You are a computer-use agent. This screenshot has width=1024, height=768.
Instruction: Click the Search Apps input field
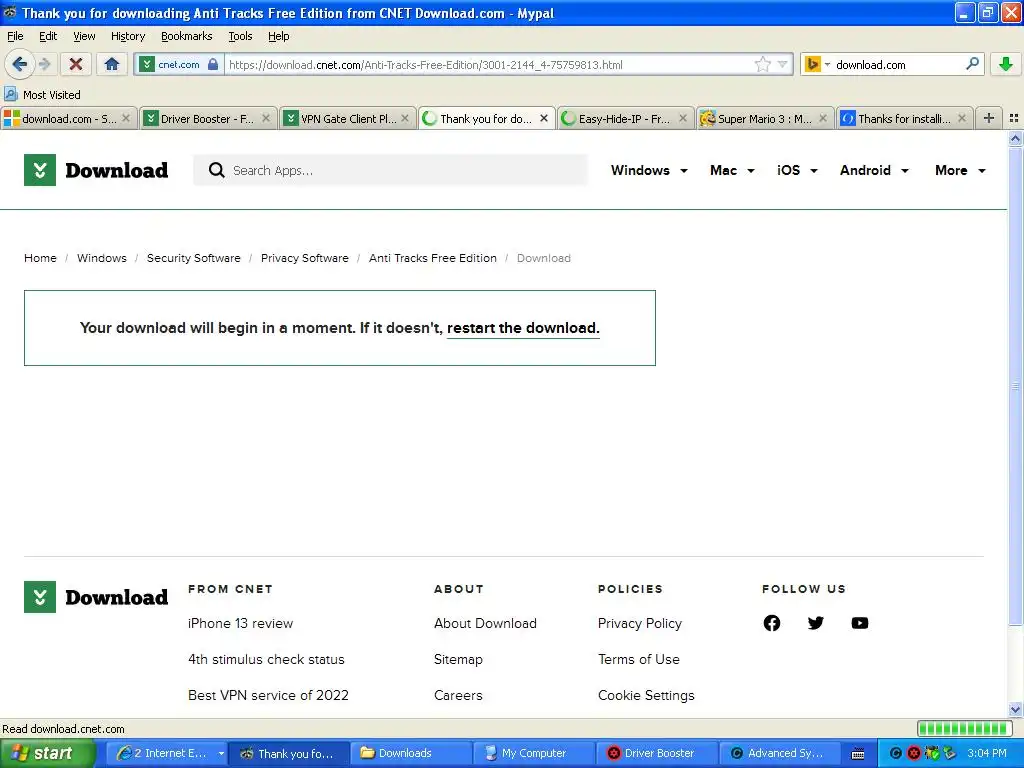click(391, 170)
